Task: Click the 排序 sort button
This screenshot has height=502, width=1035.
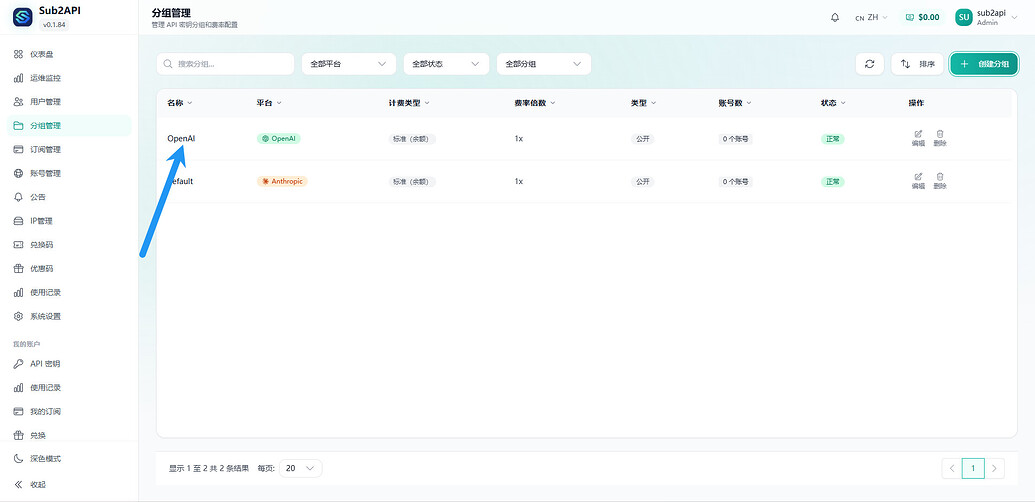Action: tap(918, 64)
